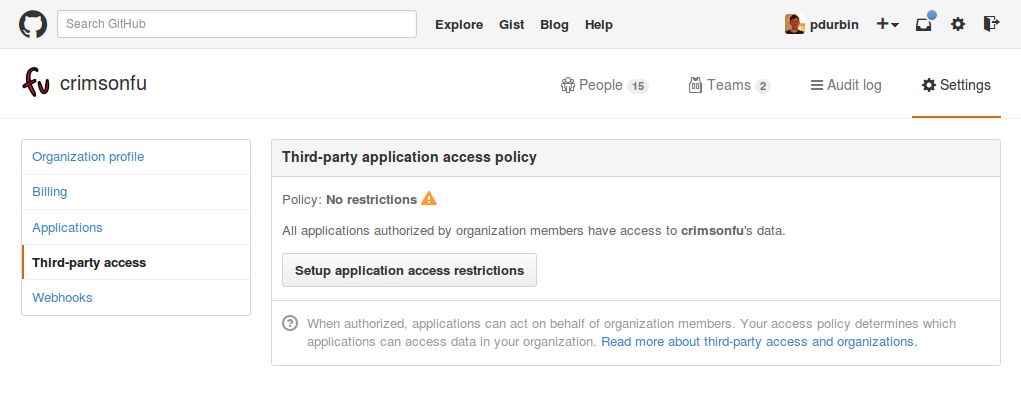Open Help in the top bar
The image size is (1021, 420).
598,25
